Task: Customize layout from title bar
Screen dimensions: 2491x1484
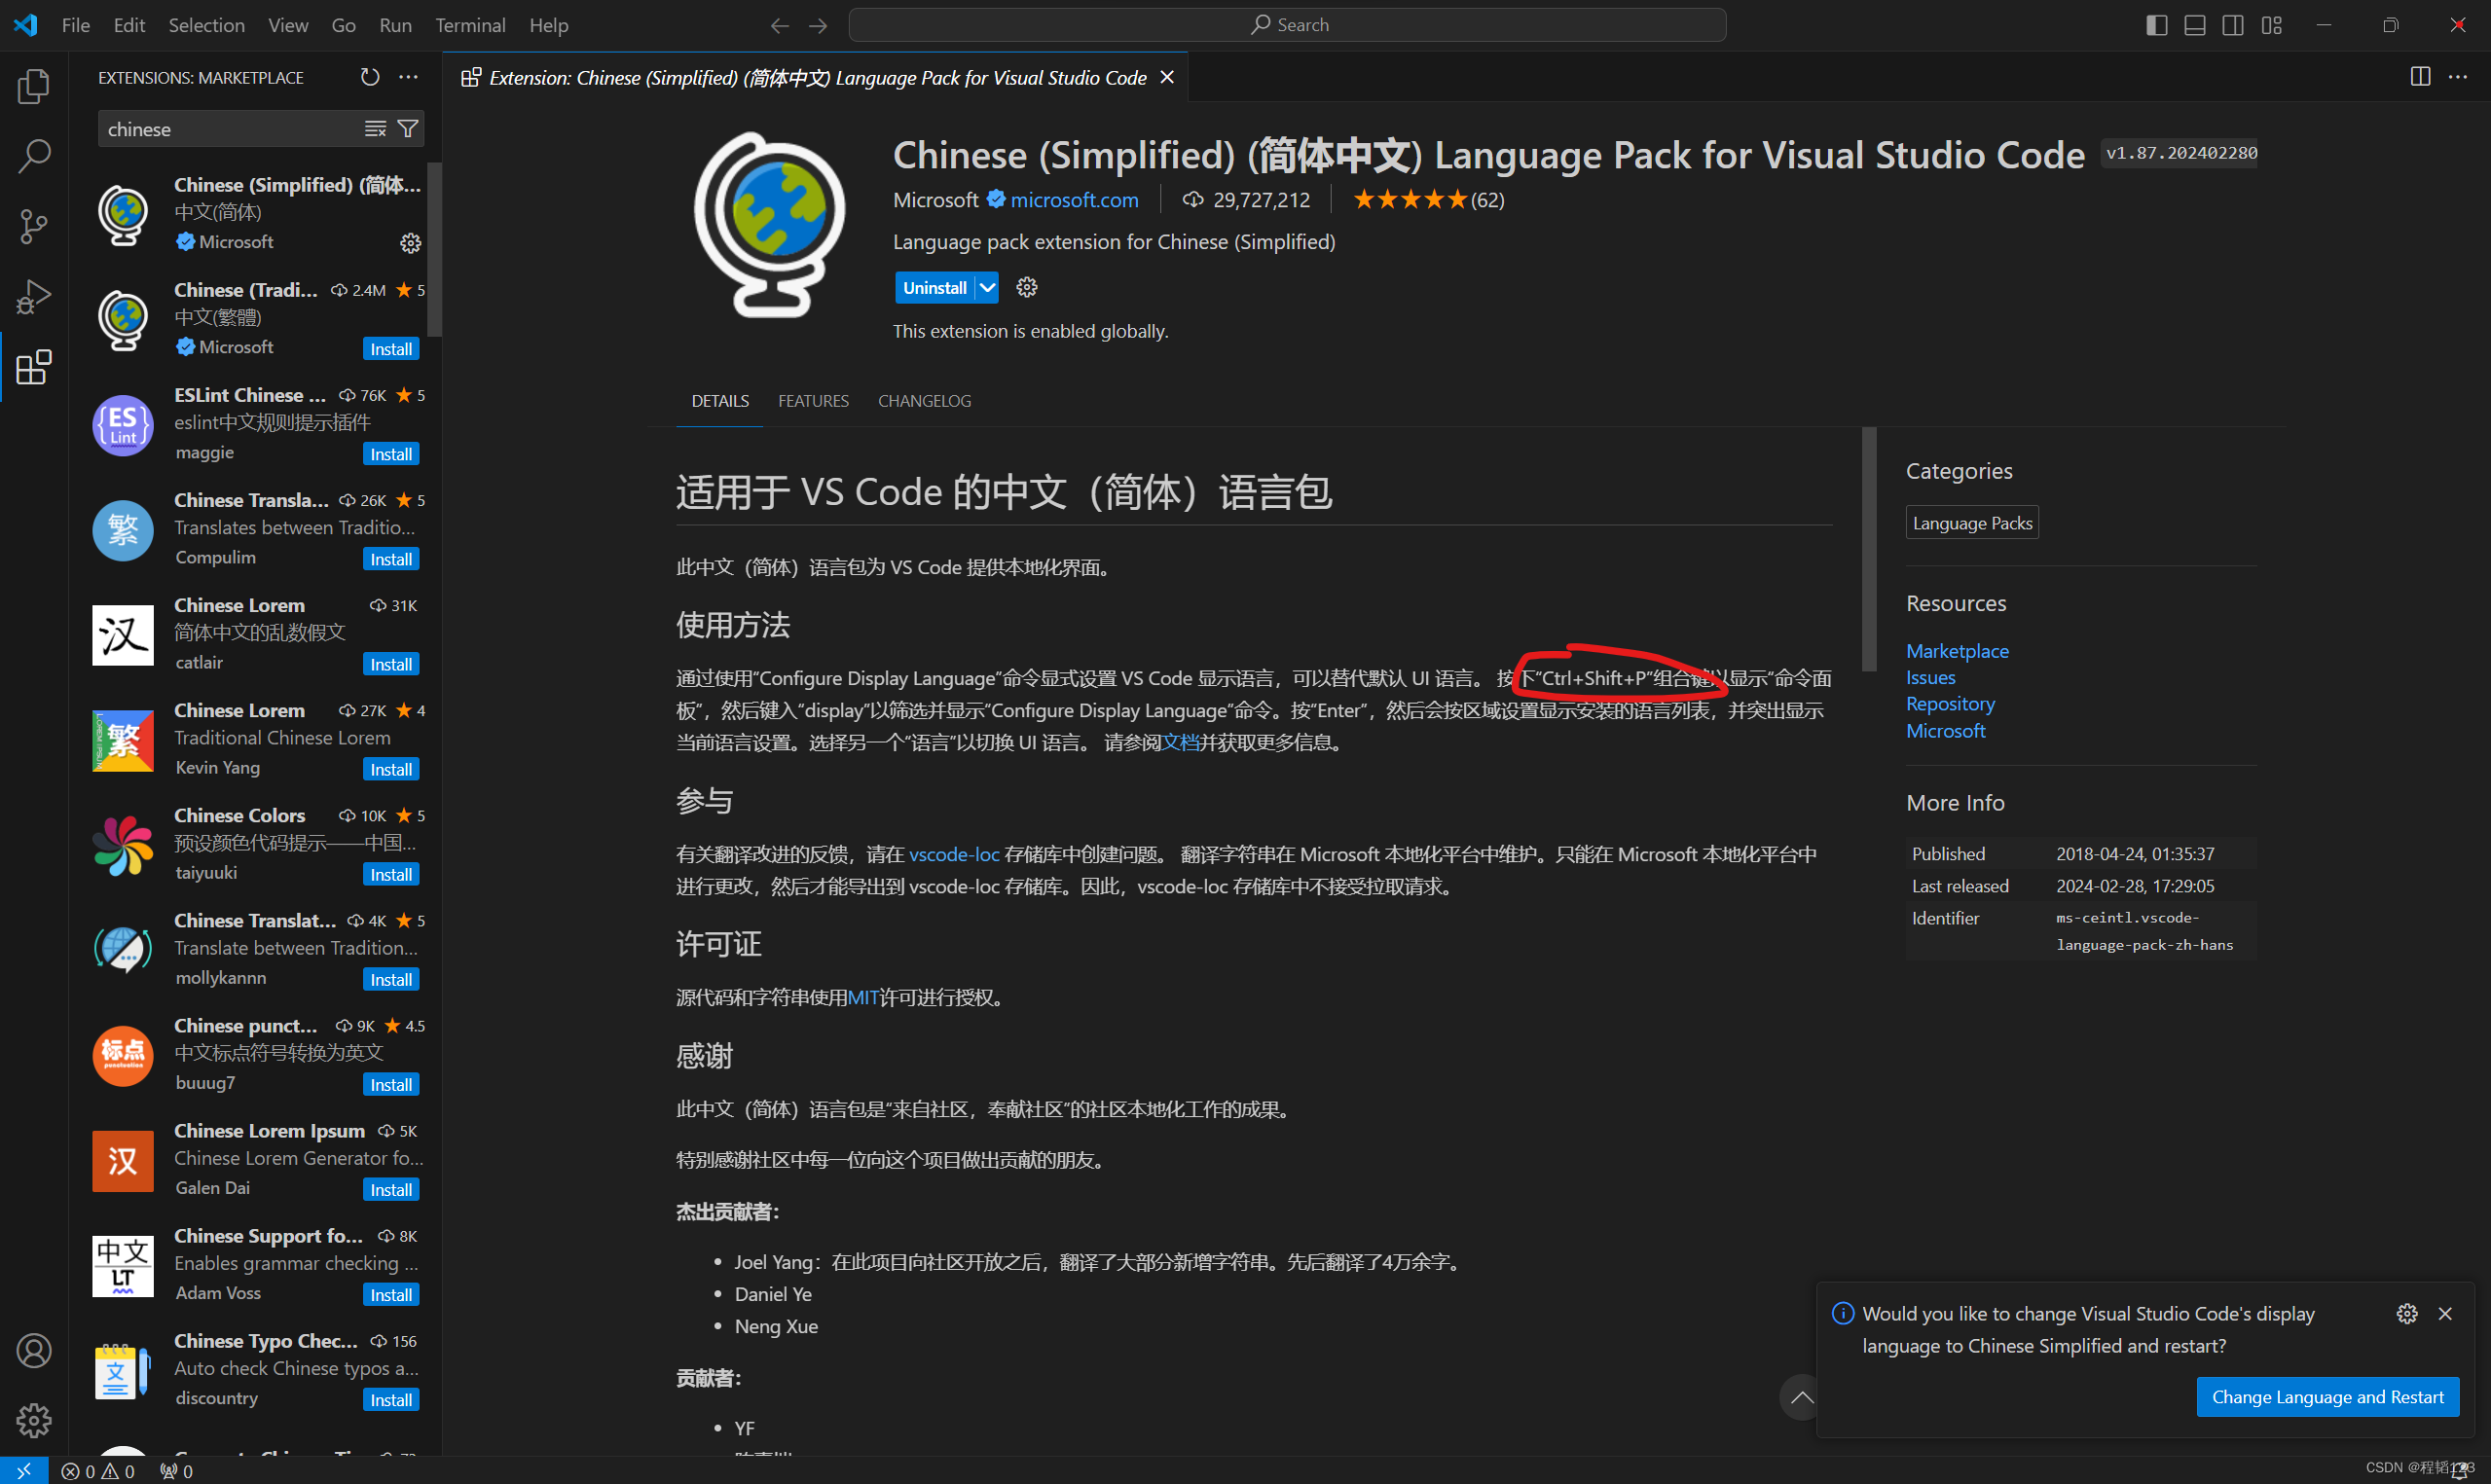Action: [2272, 25]
